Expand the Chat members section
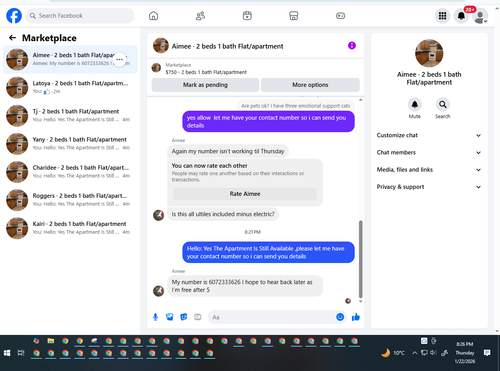Screen dimensions: 500x371 (x=429, y=153)
